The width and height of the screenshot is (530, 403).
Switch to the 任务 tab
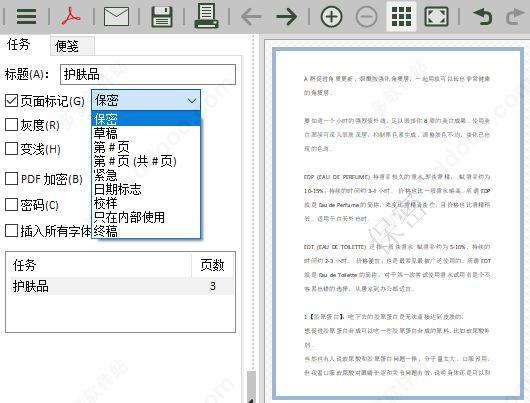[19, 44]
